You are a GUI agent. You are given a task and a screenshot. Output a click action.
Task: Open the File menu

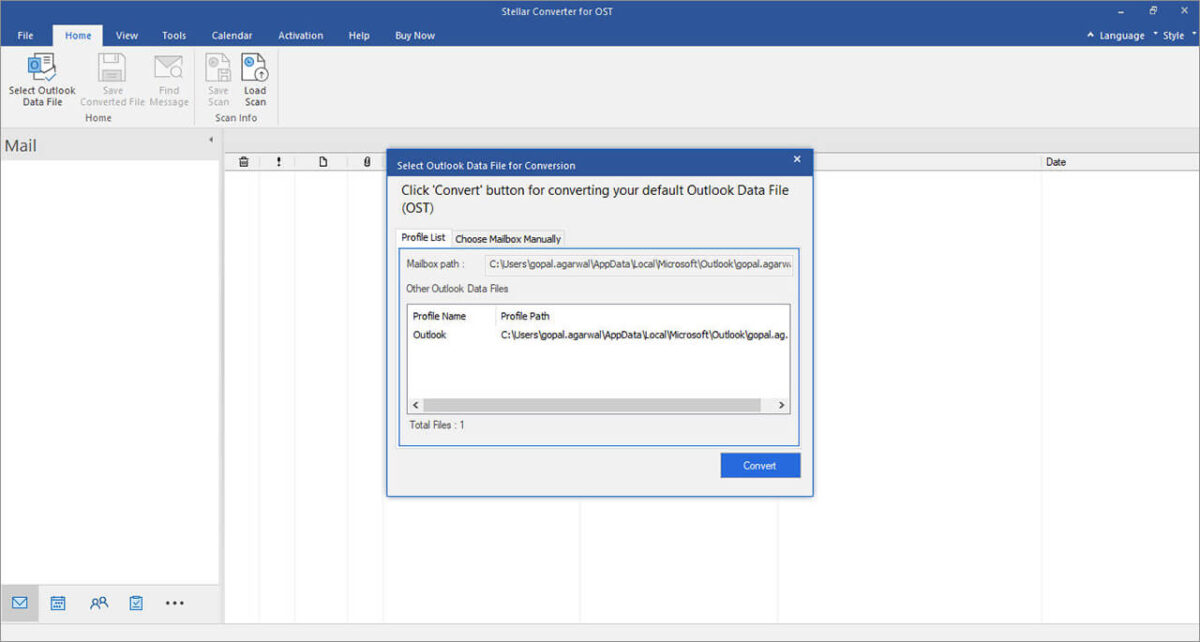(x=26, y=36)
